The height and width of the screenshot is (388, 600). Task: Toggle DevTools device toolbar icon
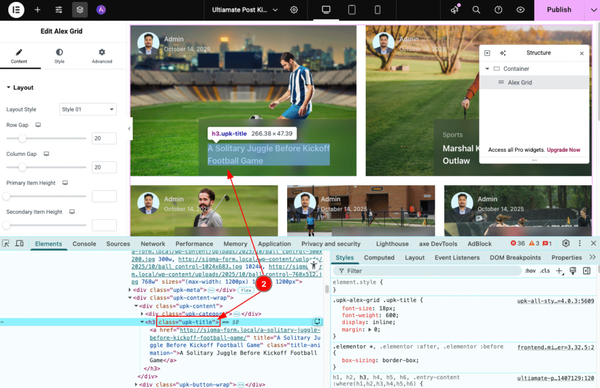[x=19, y=243]
